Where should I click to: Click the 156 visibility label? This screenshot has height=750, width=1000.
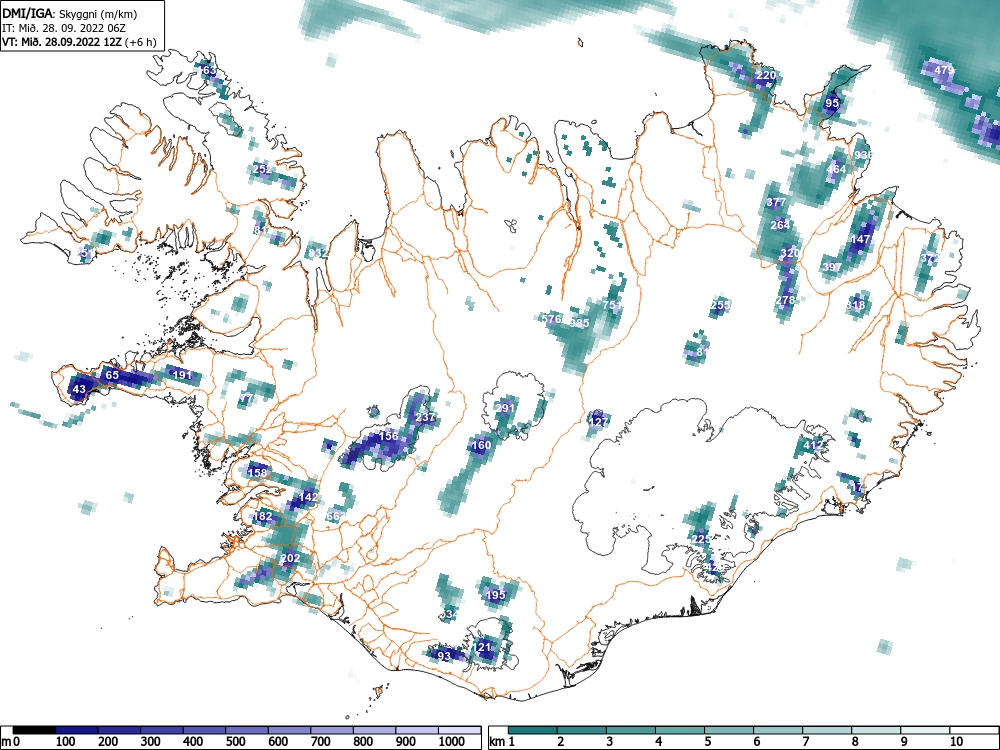[x=388, y=436]
